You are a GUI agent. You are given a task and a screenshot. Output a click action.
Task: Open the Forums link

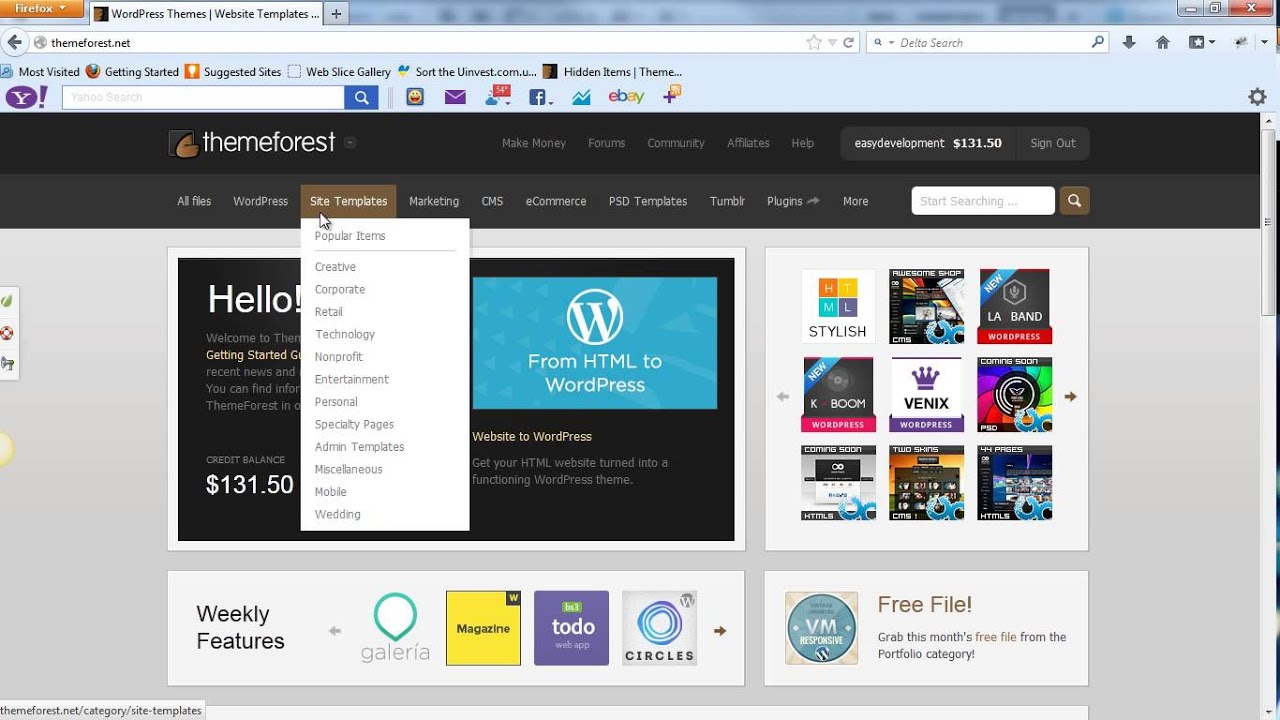click(x=606, y=143)
